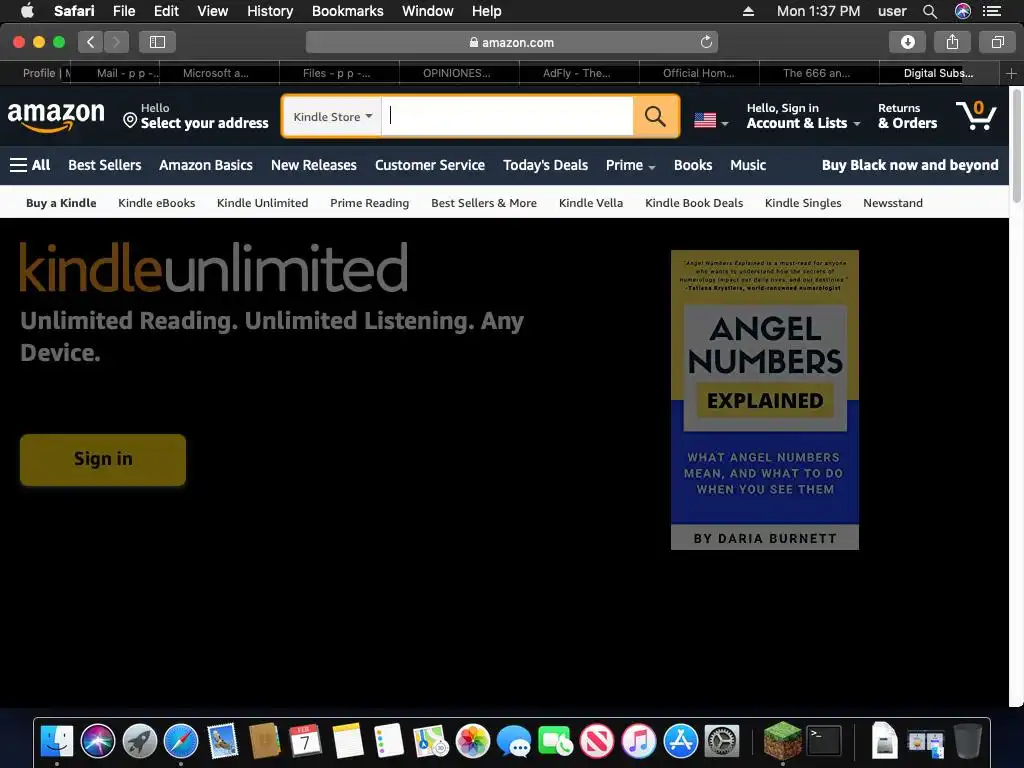The image size is (1024, 768).
Task: Open the shopping cart icon
Action: (976, 116)
